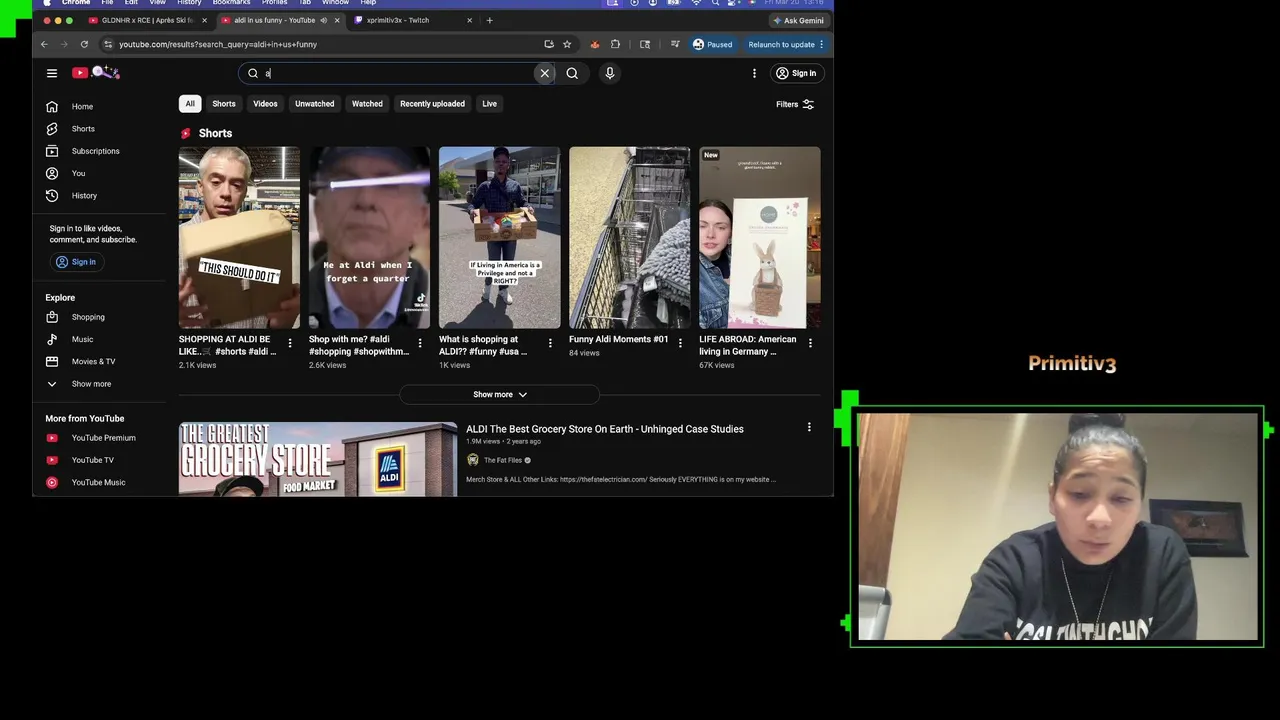
Task: Select the Live filter chip
Action: click(489, 104)
